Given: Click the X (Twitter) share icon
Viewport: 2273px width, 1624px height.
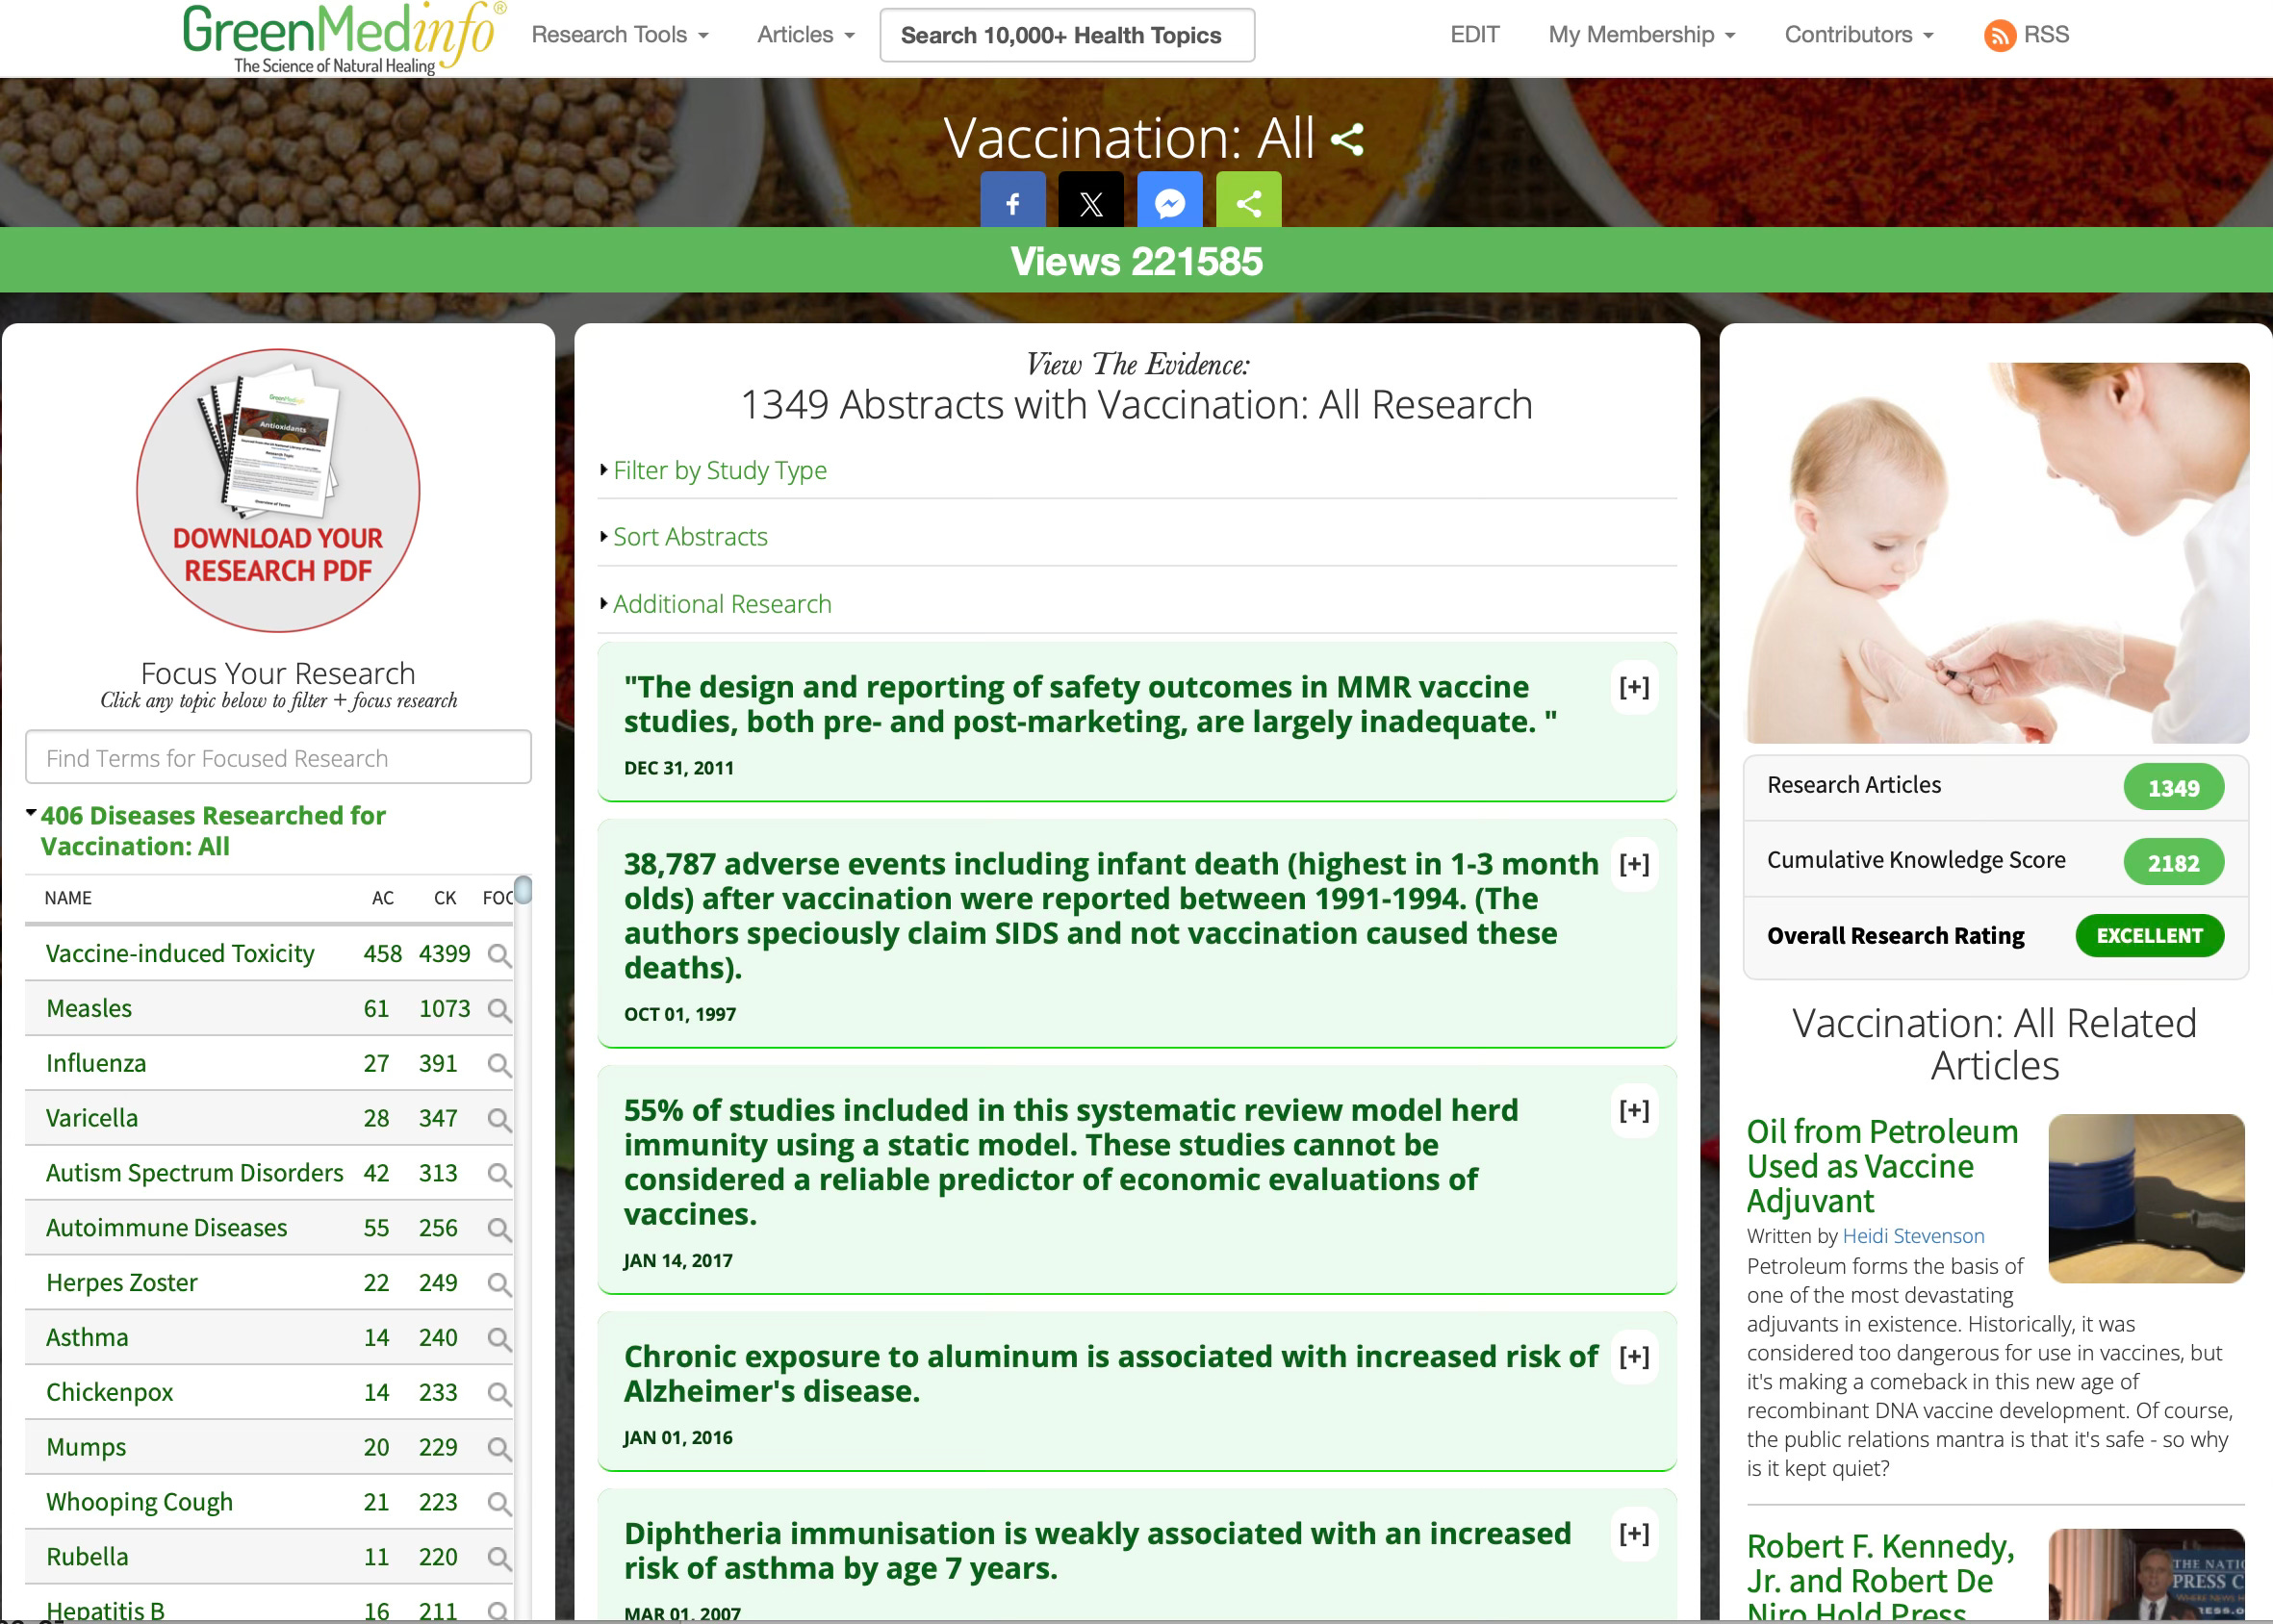Looking at the screenshot, I should [1090, 203].
